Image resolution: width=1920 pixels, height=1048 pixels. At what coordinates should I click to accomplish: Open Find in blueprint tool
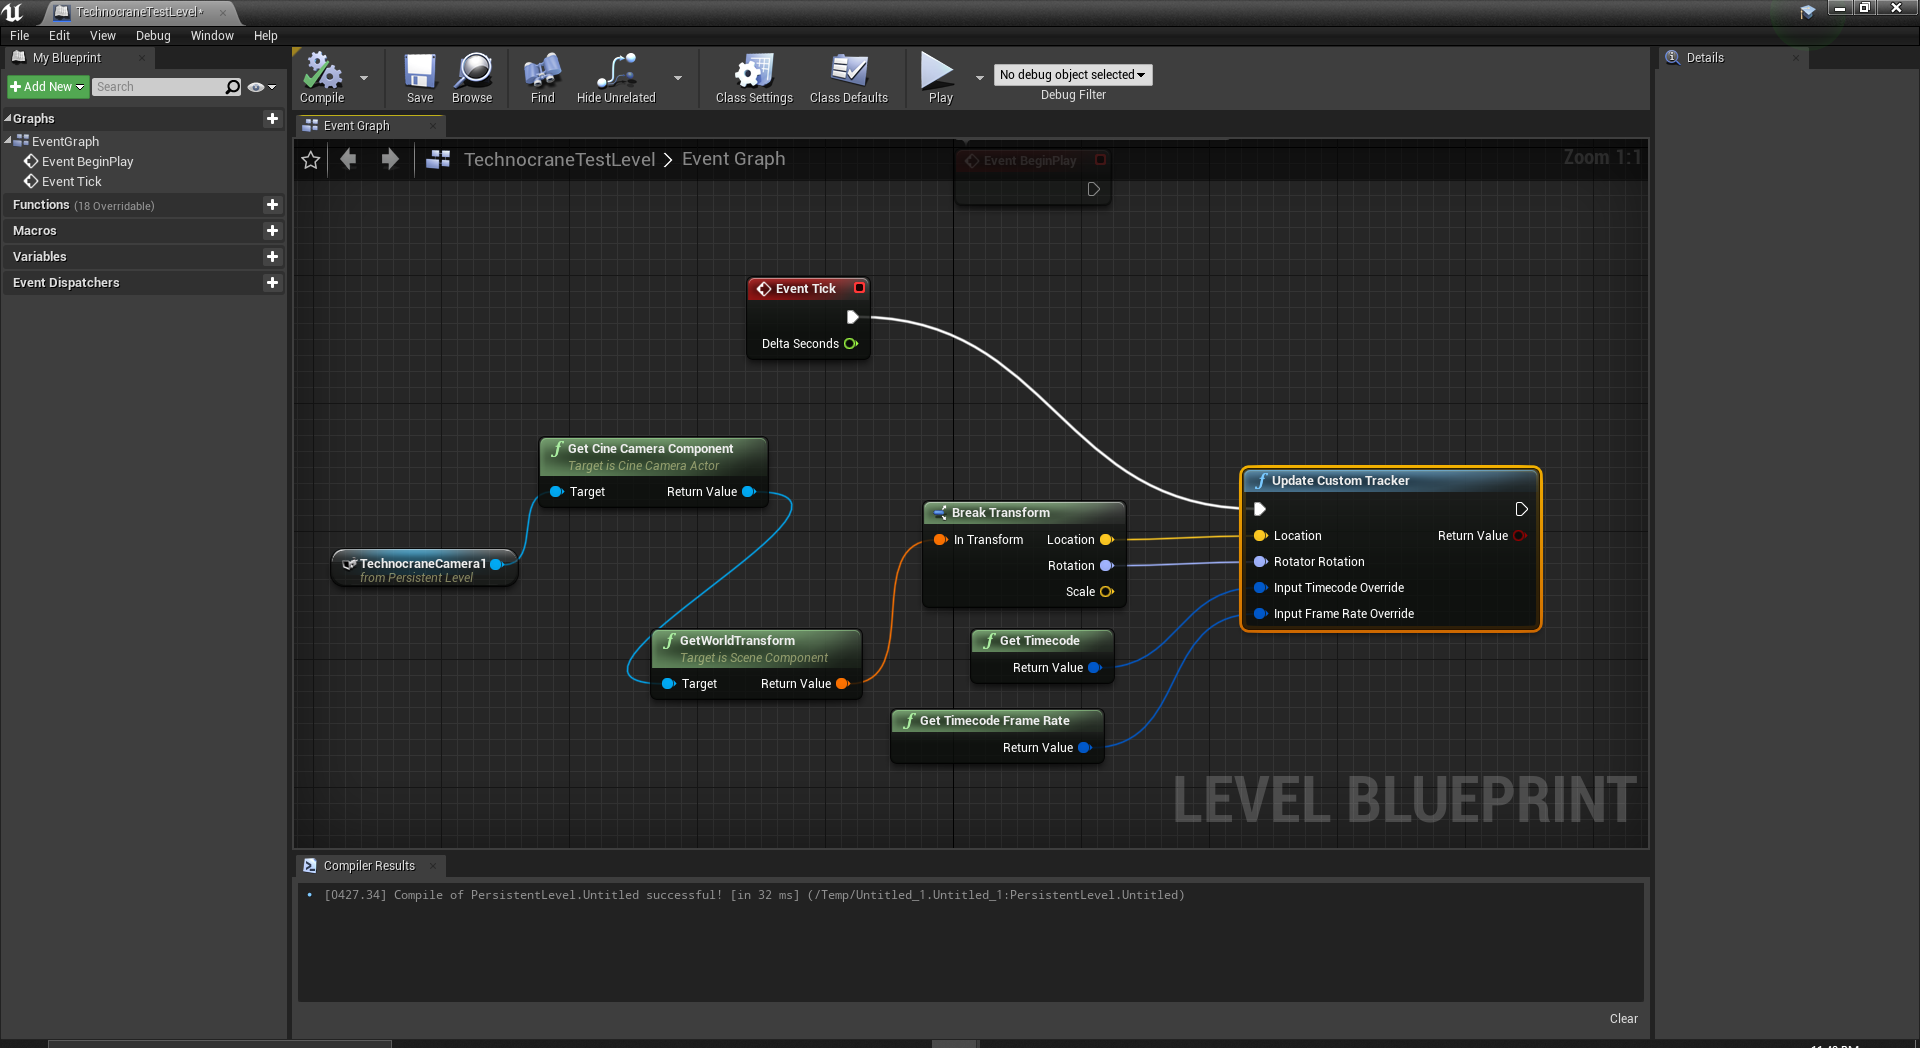pyautogui.click(x=542, y=78)
